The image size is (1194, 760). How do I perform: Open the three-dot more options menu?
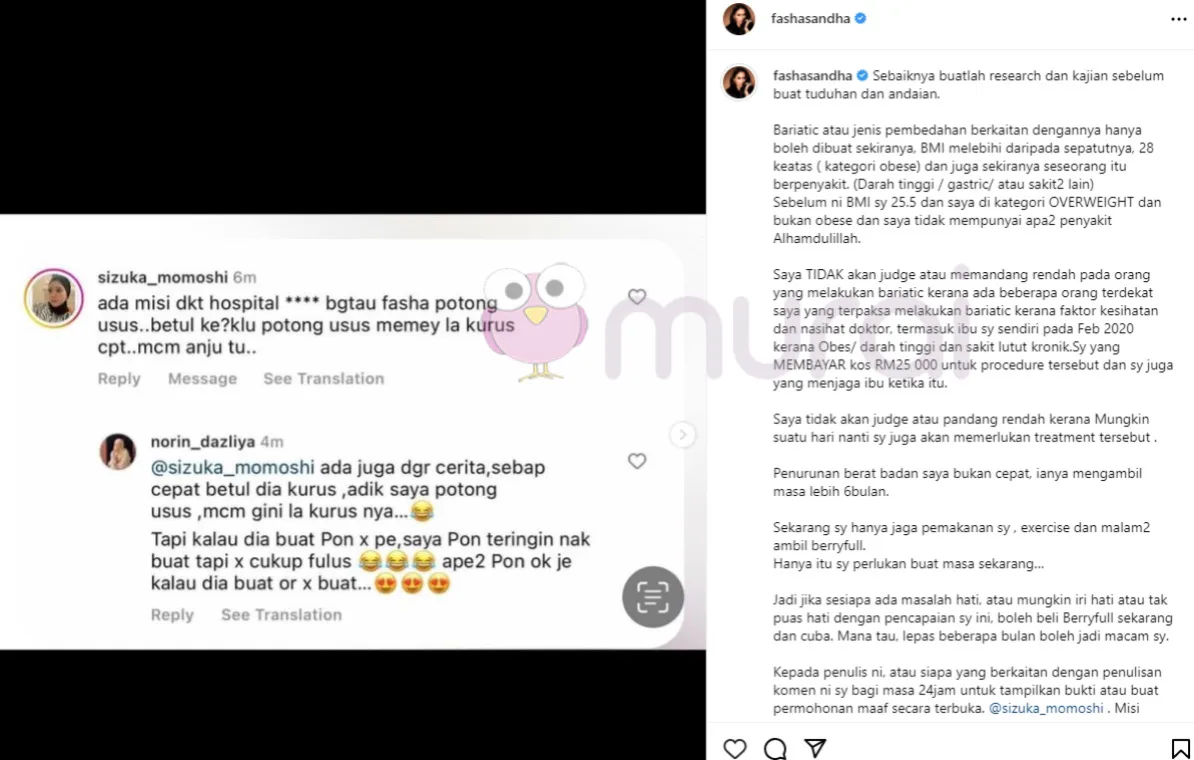1179,19
